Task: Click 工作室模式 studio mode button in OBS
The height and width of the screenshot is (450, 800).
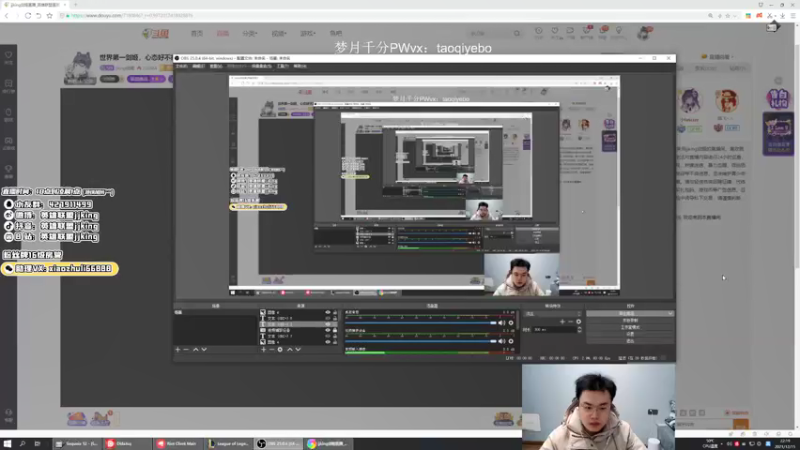Action: (x=631, y=327)
